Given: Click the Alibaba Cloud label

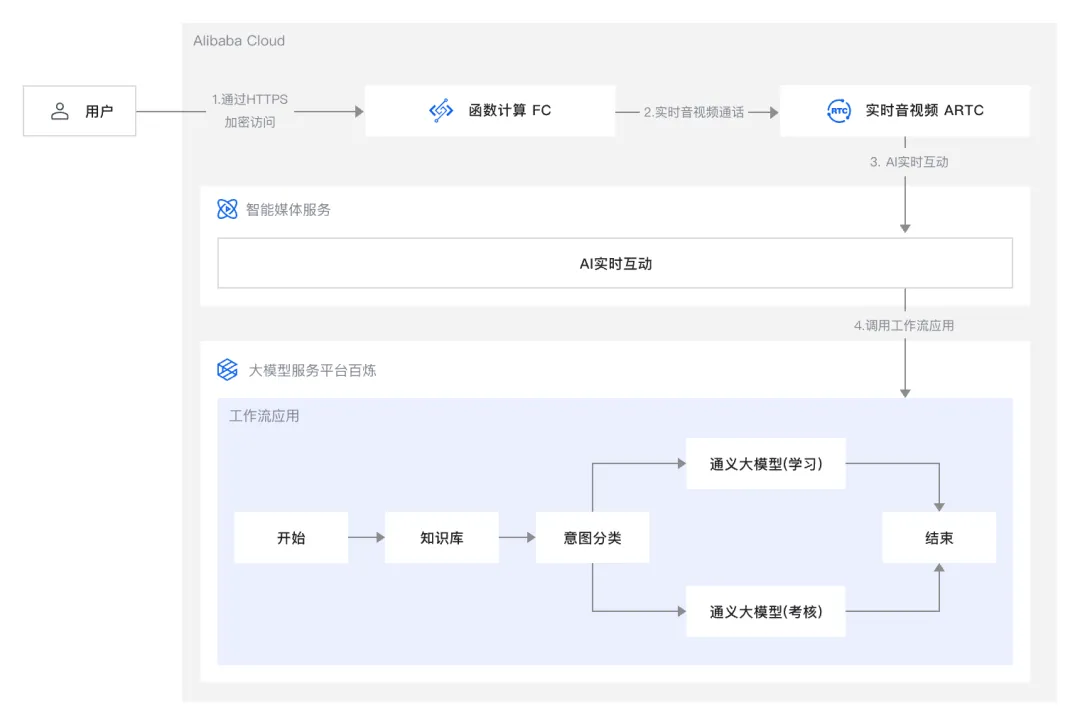Looking at the screenshot, I should click(239, 41).
